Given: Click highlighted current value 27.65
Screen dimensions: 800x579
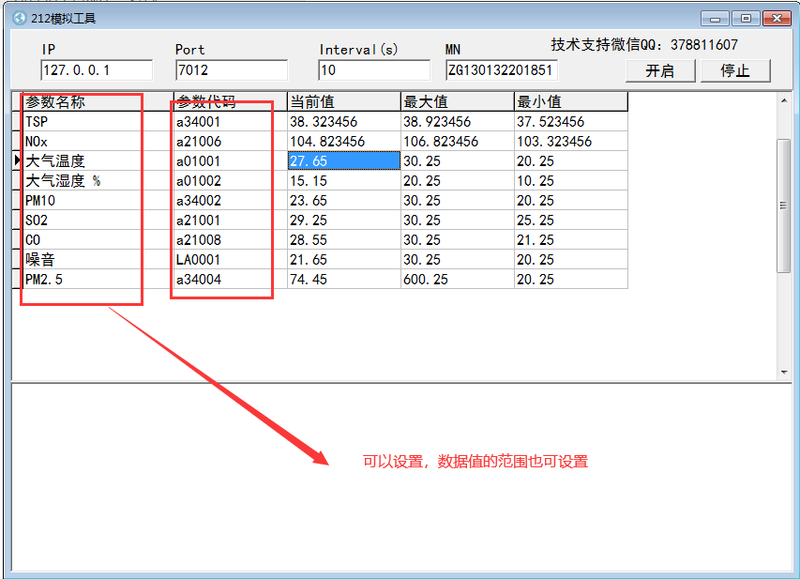Looking at the screenshot, I should pos(344,161).
